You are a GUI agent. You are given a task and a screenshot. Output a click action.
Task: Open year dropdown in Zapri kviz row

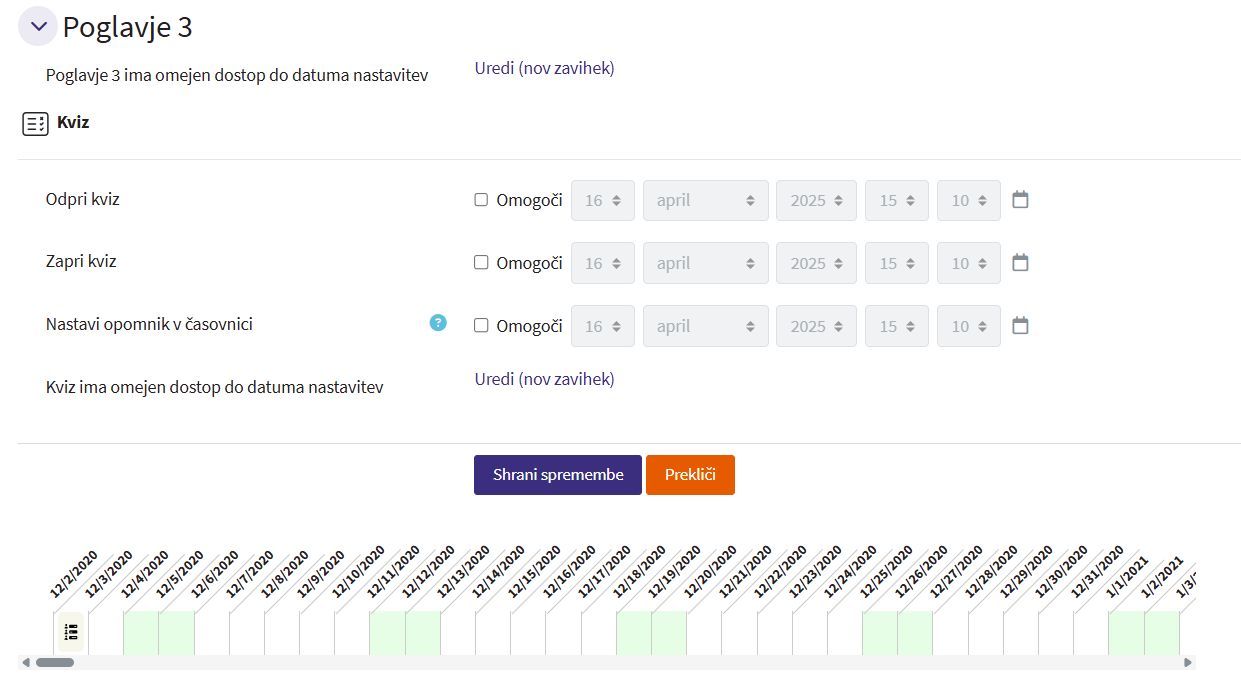(x=816, y=264)
